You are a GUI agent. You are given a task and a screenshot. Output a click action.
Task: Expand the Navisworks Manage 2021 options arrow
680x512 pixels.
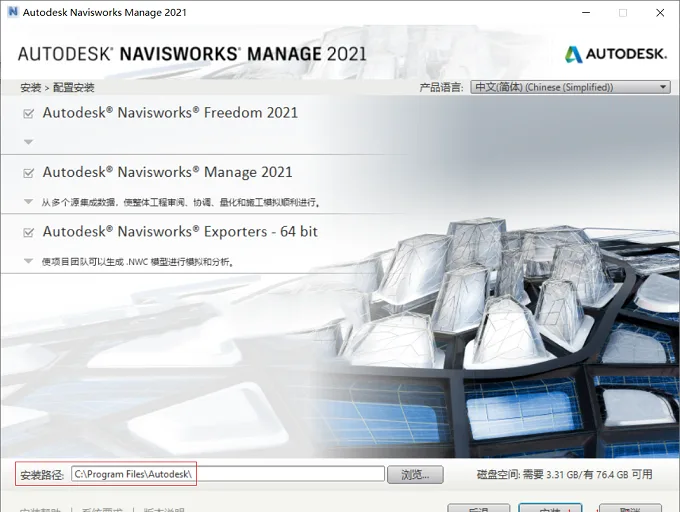(x=29, y=201)
